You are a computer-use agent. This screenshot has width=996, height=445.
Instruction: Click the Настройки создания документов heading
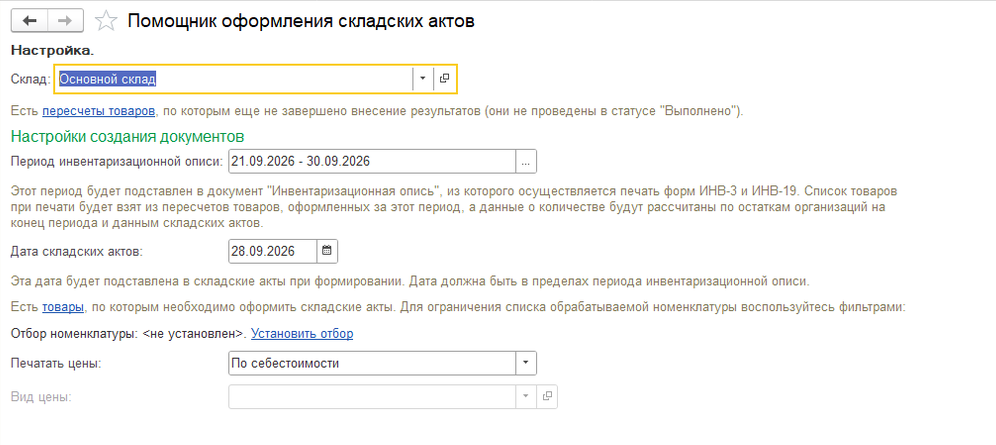[128, 136]
